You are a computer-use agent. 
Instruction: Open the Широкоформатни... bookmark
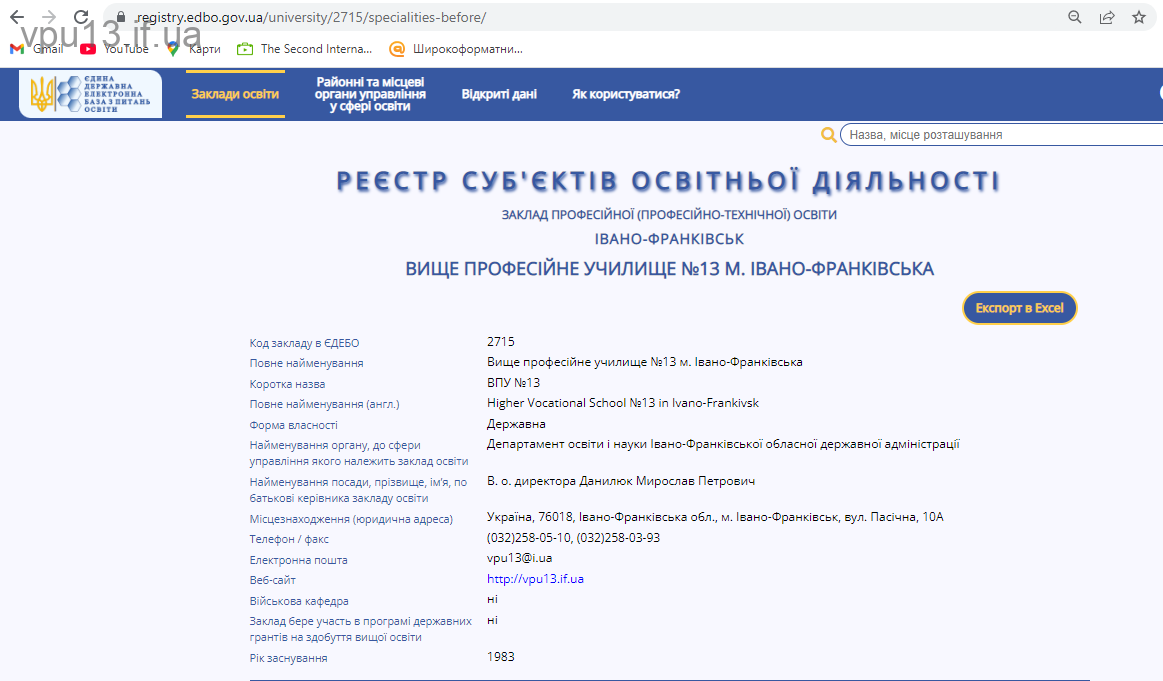pos(456,48)
